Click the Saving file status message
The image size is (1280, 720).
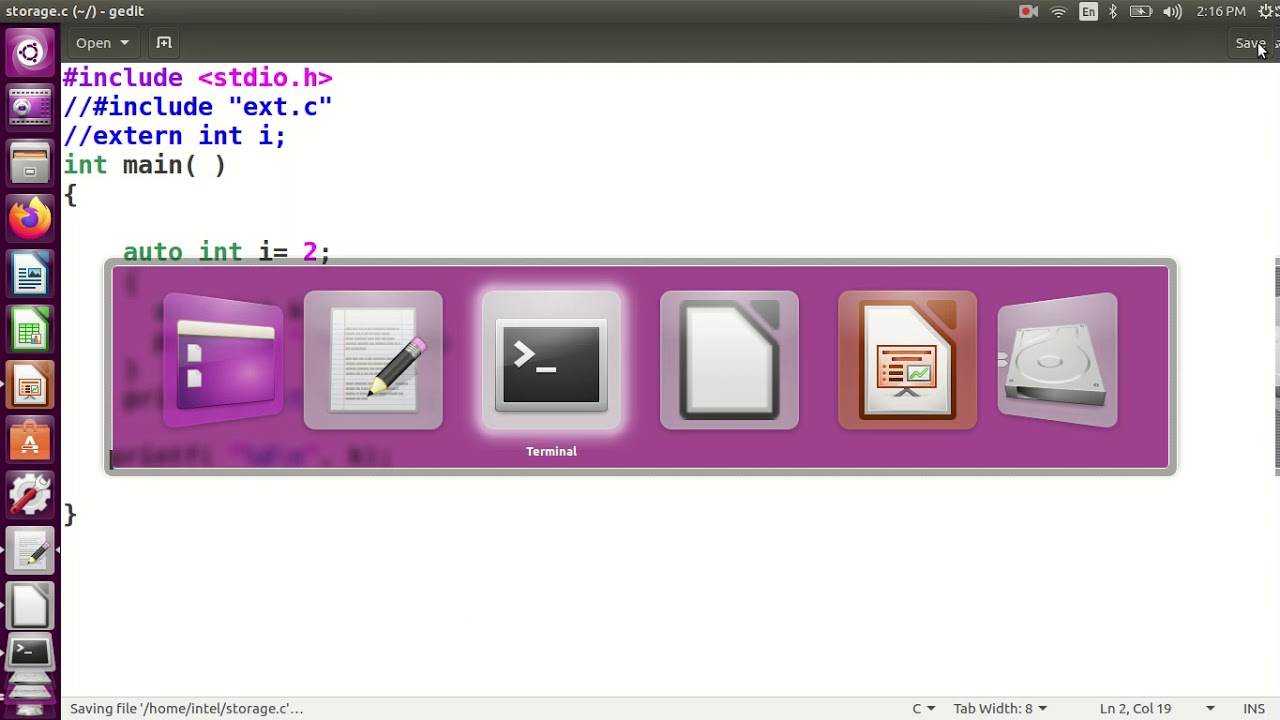187,708
